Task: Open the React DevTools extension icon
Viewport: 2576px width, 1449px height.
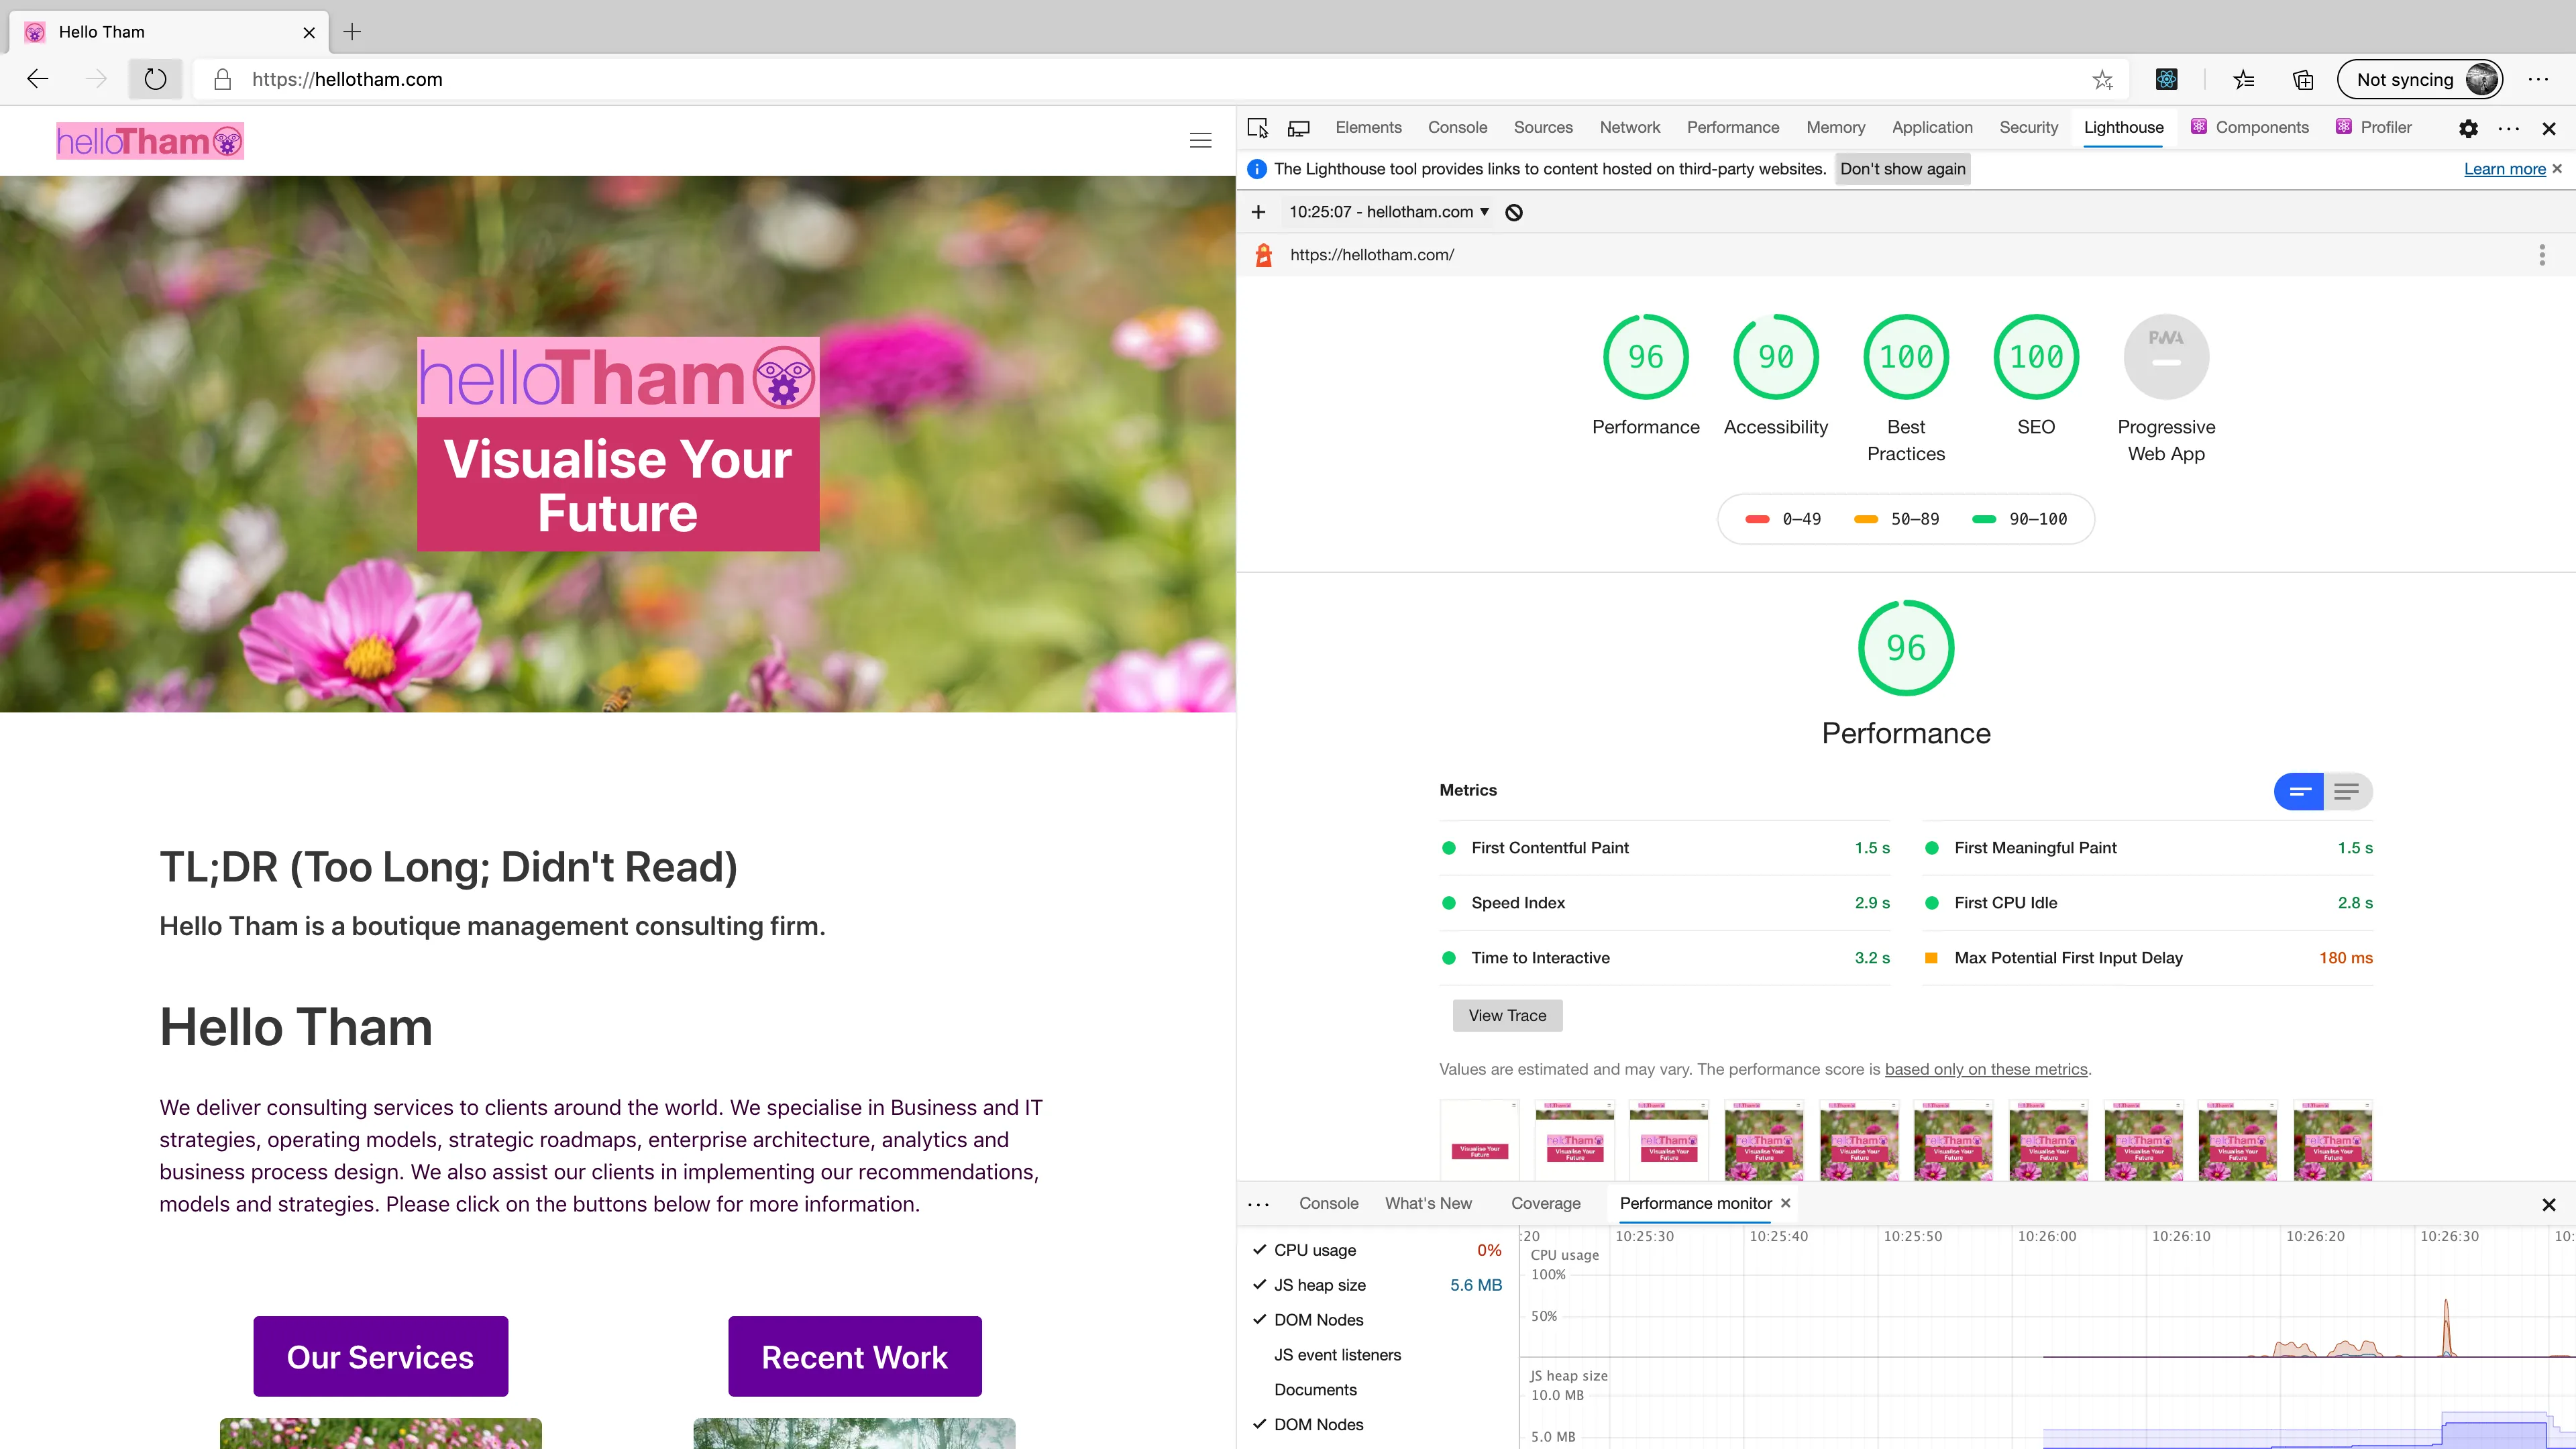Action: coord(2166,80)
